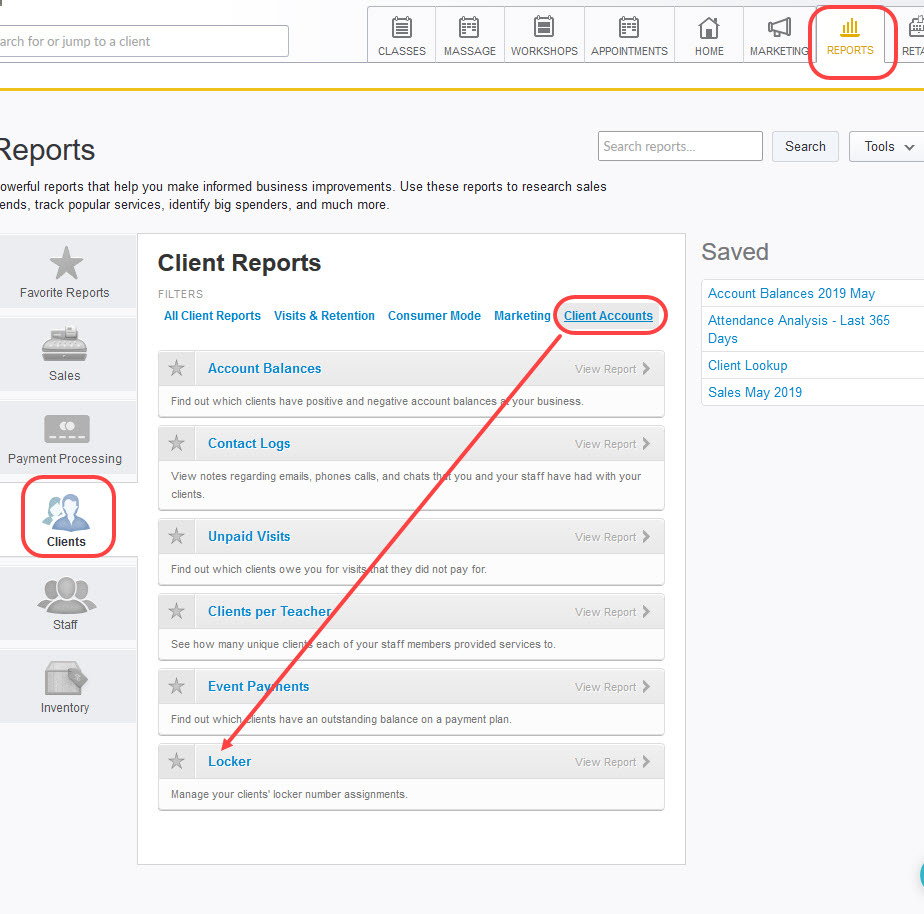Go to the Home house icon
Viewport: 924px width, 914px height.
pos(709,27)
